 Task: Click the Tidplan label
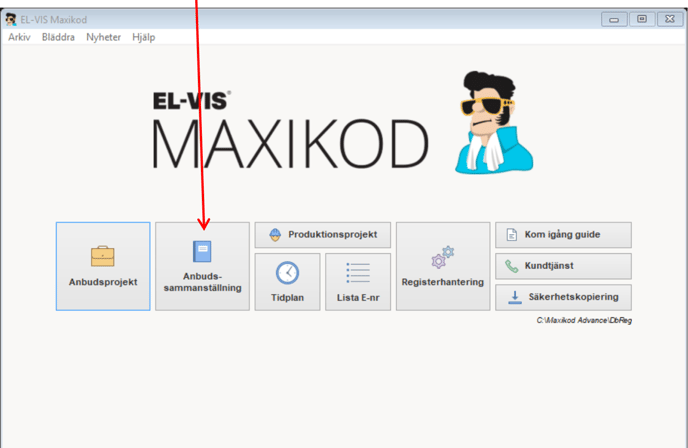[287, 297]
